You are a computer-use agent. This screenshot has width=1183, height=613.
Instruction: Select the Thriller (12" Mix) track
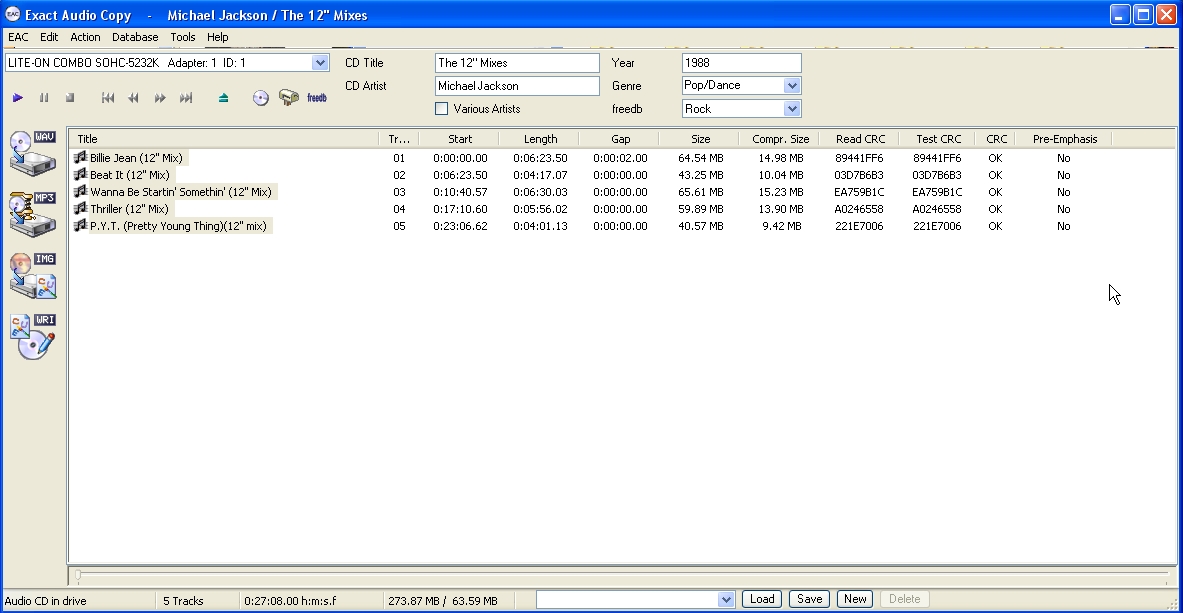(129, 209)
